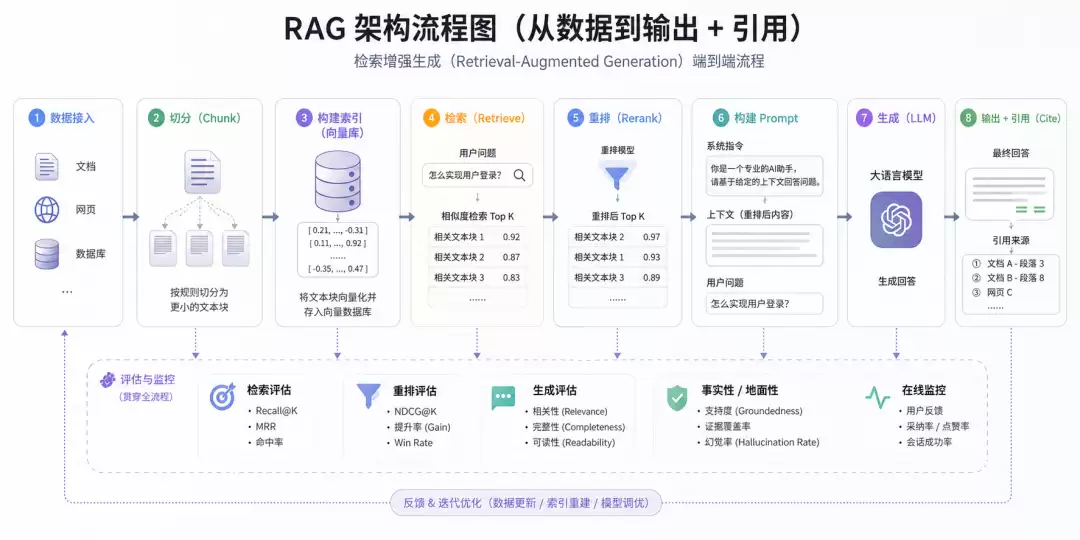Click step 3 circle for 构建索引
1080x540 pixels.
(304, 118)
